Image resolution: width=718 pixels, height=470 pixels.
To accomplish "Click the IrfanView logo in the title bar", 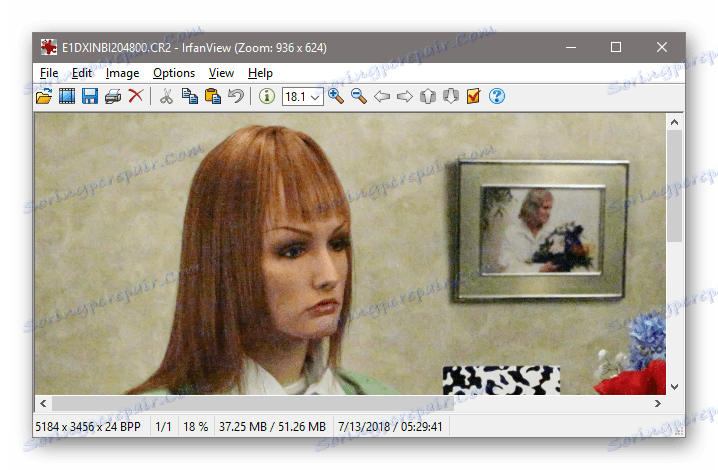I will tap(49, 47).
